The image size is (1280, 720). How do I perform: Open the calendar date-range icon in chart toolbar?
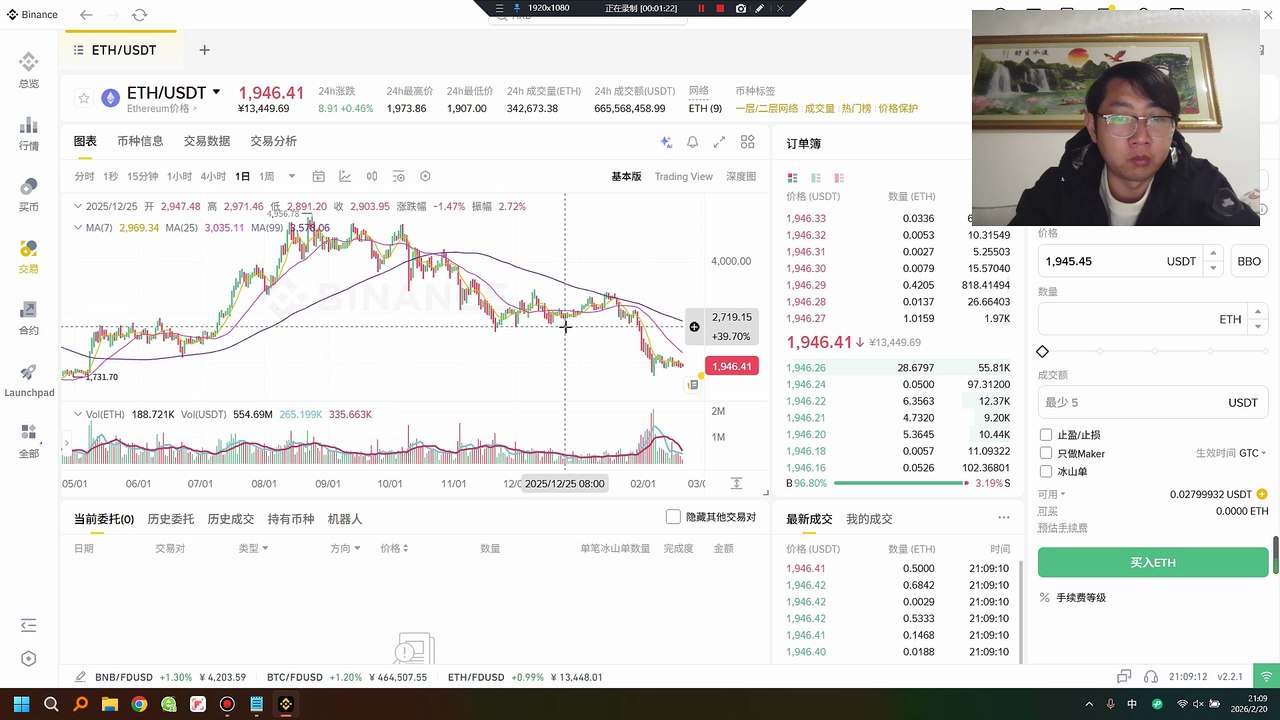318,176
